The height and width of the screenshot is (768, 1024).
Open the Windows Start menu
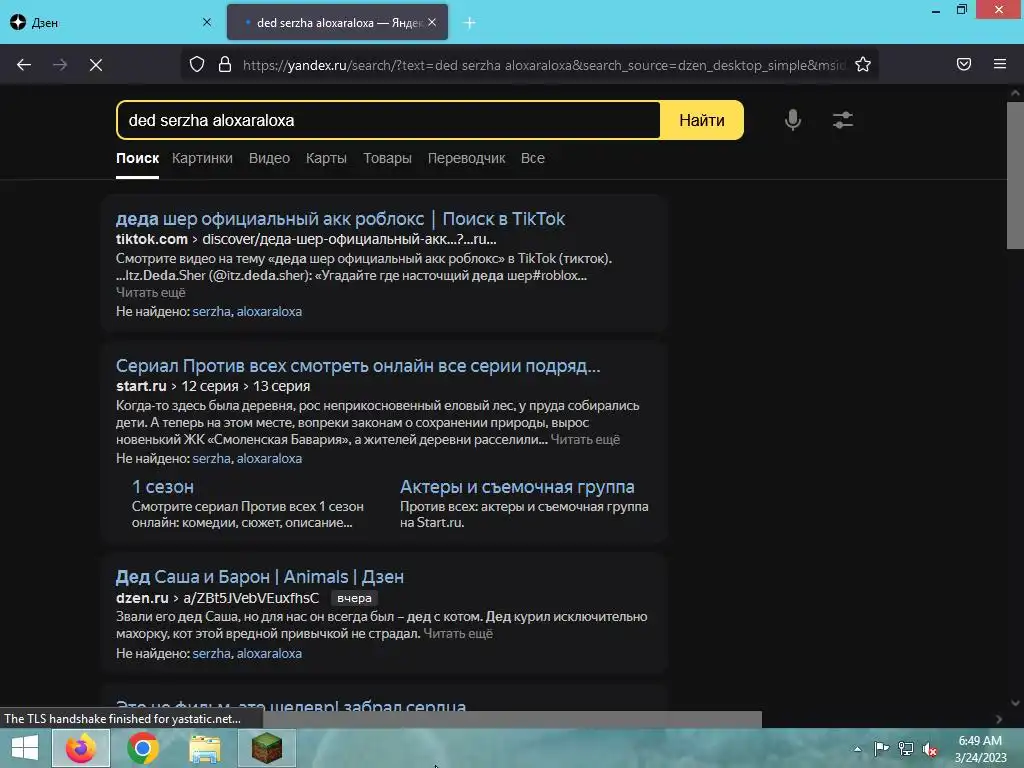25,748
